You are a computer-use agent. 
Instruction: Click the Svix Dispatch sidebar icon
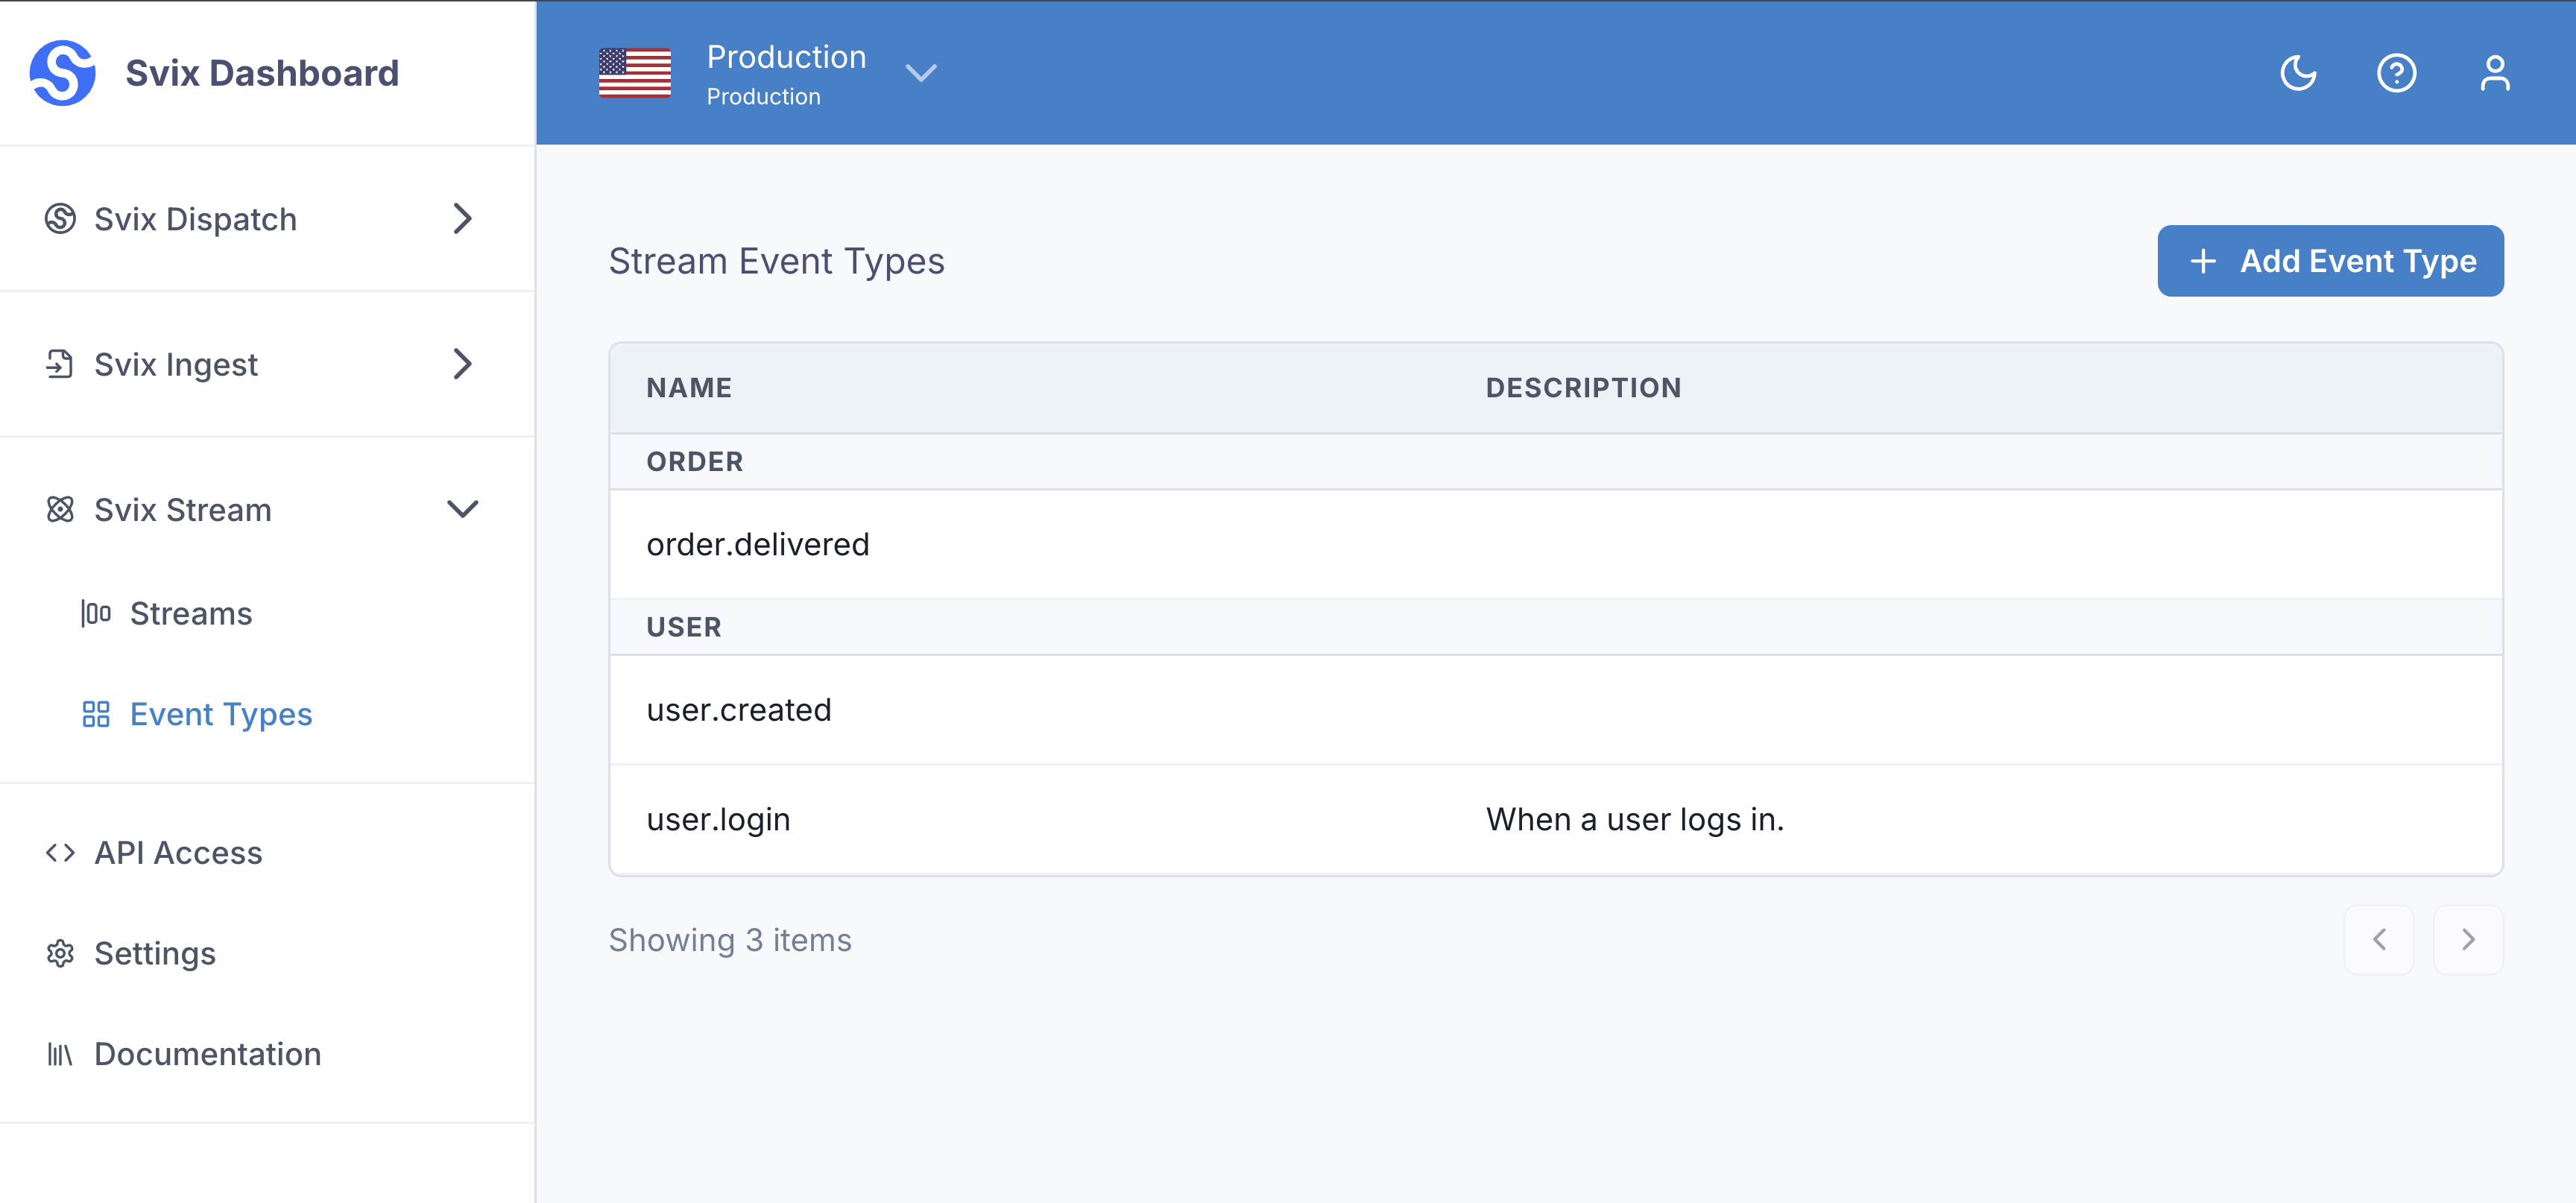point(60,219)
